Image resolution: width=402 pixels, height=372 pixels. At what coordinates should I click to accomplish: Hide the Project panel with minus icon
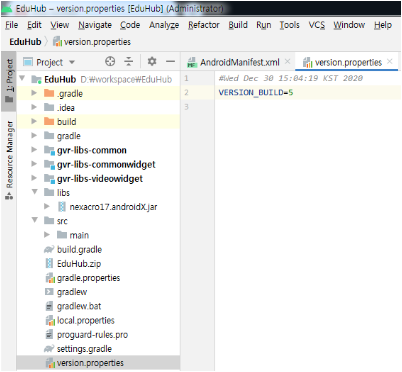click(x=170, y=62)
